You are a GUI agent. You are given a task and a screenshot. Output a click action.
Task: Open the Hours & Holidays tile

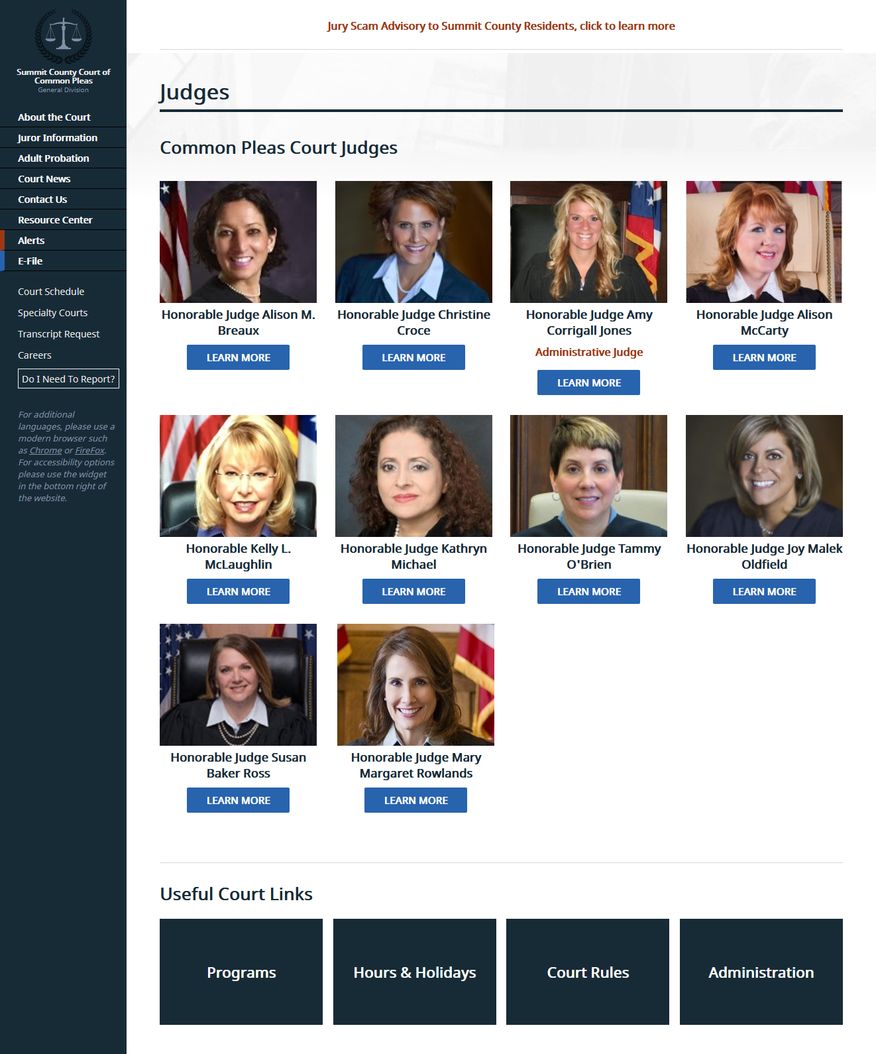click(415, 972)
